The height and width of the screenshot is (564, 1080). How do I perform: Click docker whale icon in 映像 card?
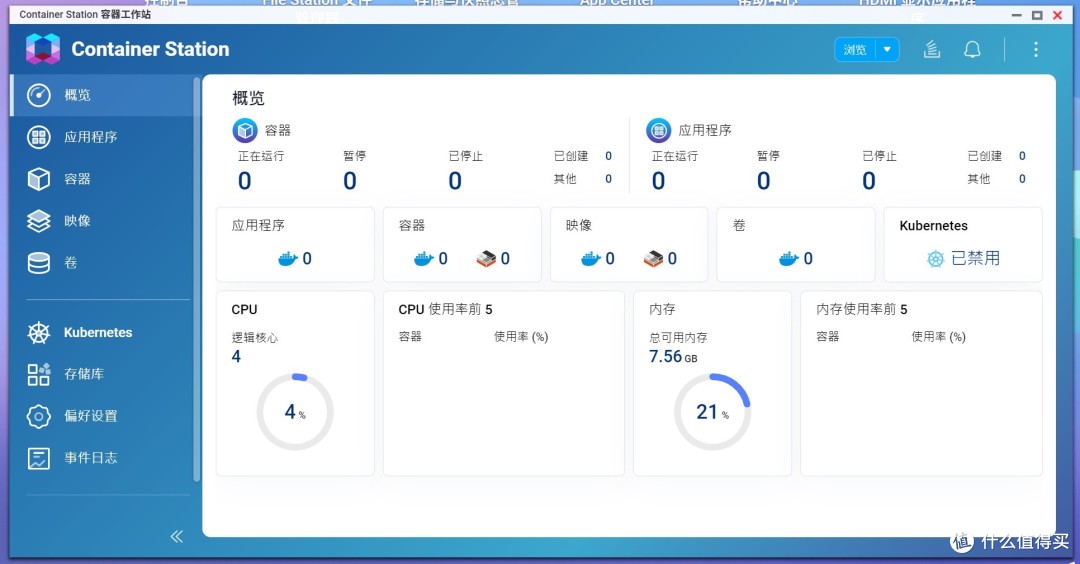pyautogui.click(x=591, y=259)
